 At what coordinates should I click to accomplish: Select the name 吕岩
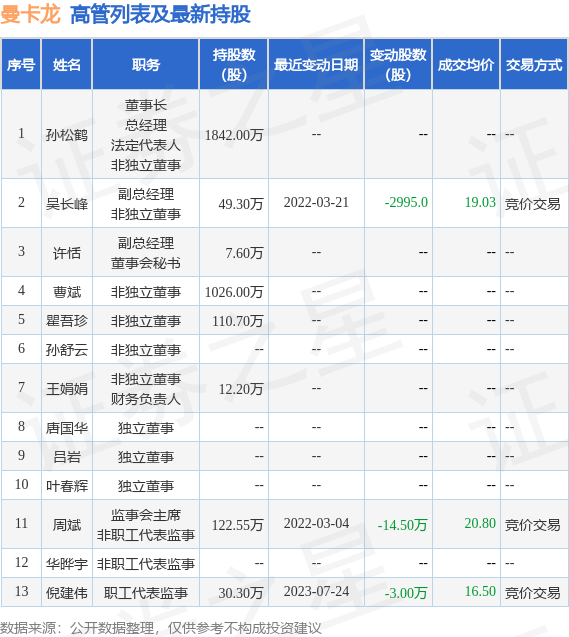tap(67, 457)
